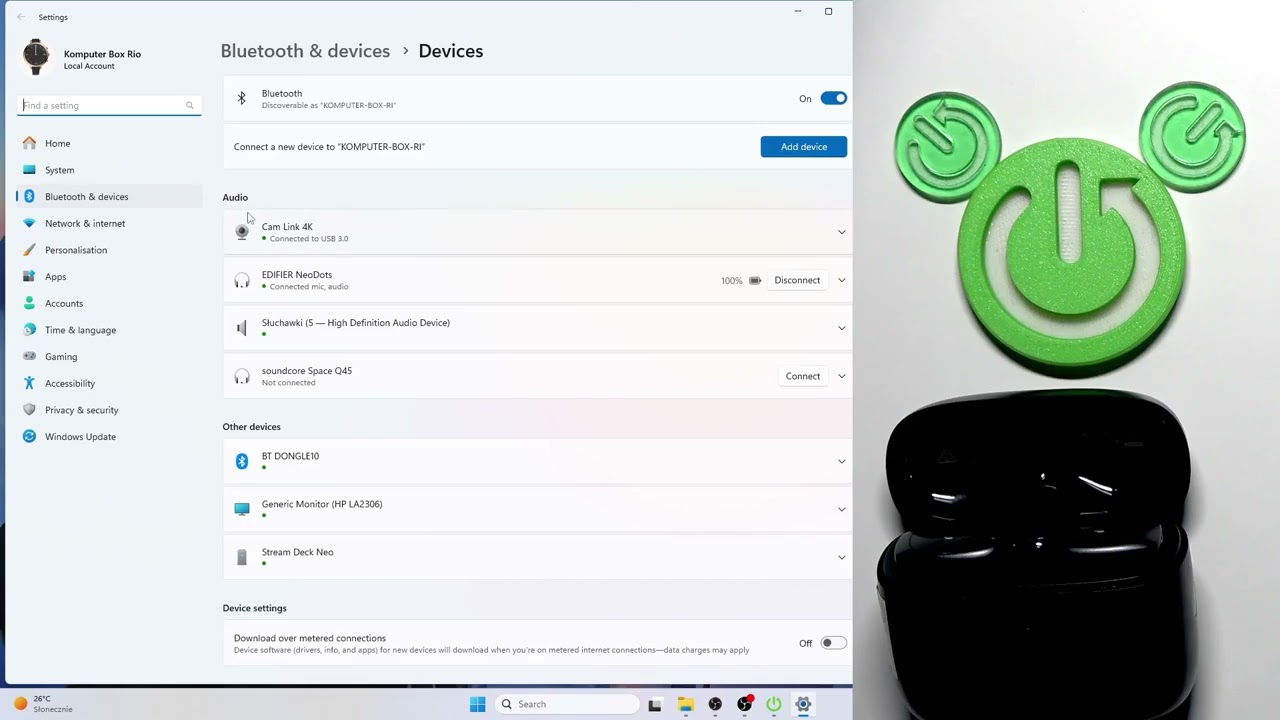Screen dimensions: 1280x720
Task: Click the EDIFIER NeoDots headphones icon
Action: click(241, 281)
